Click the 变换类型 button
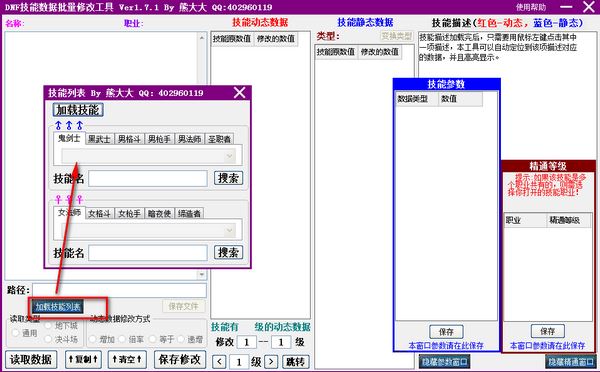The image size is (600, 372). [x=397, y=36]
